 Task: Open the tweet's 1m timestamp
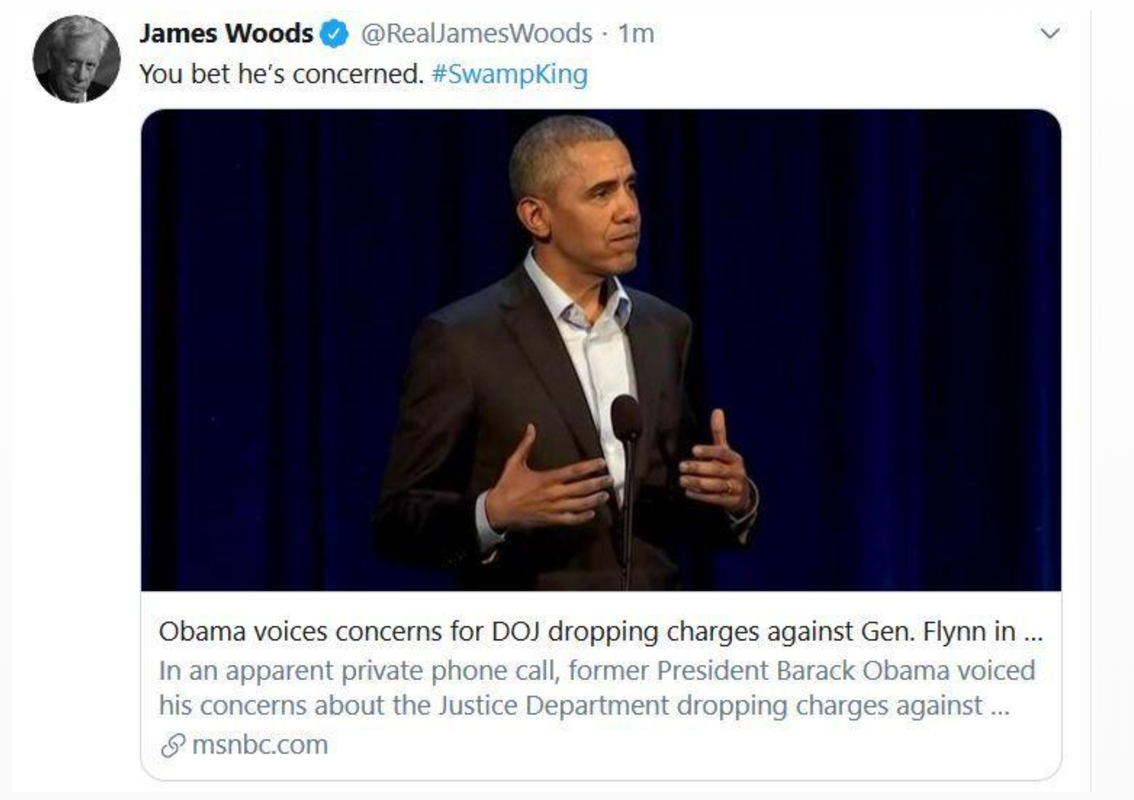(636, 33)
